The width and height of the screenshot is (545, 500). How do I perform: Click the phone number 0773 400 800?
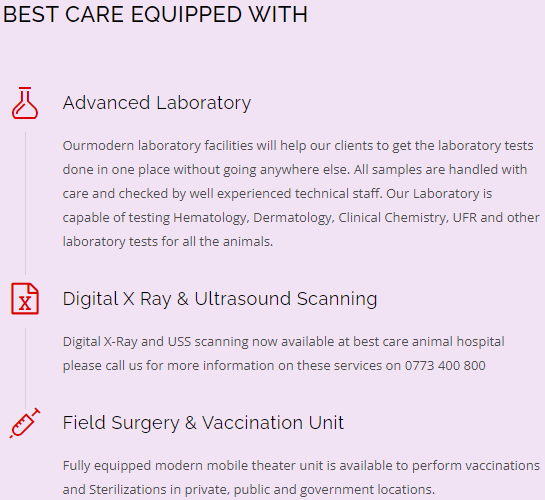tap(445, 366)
